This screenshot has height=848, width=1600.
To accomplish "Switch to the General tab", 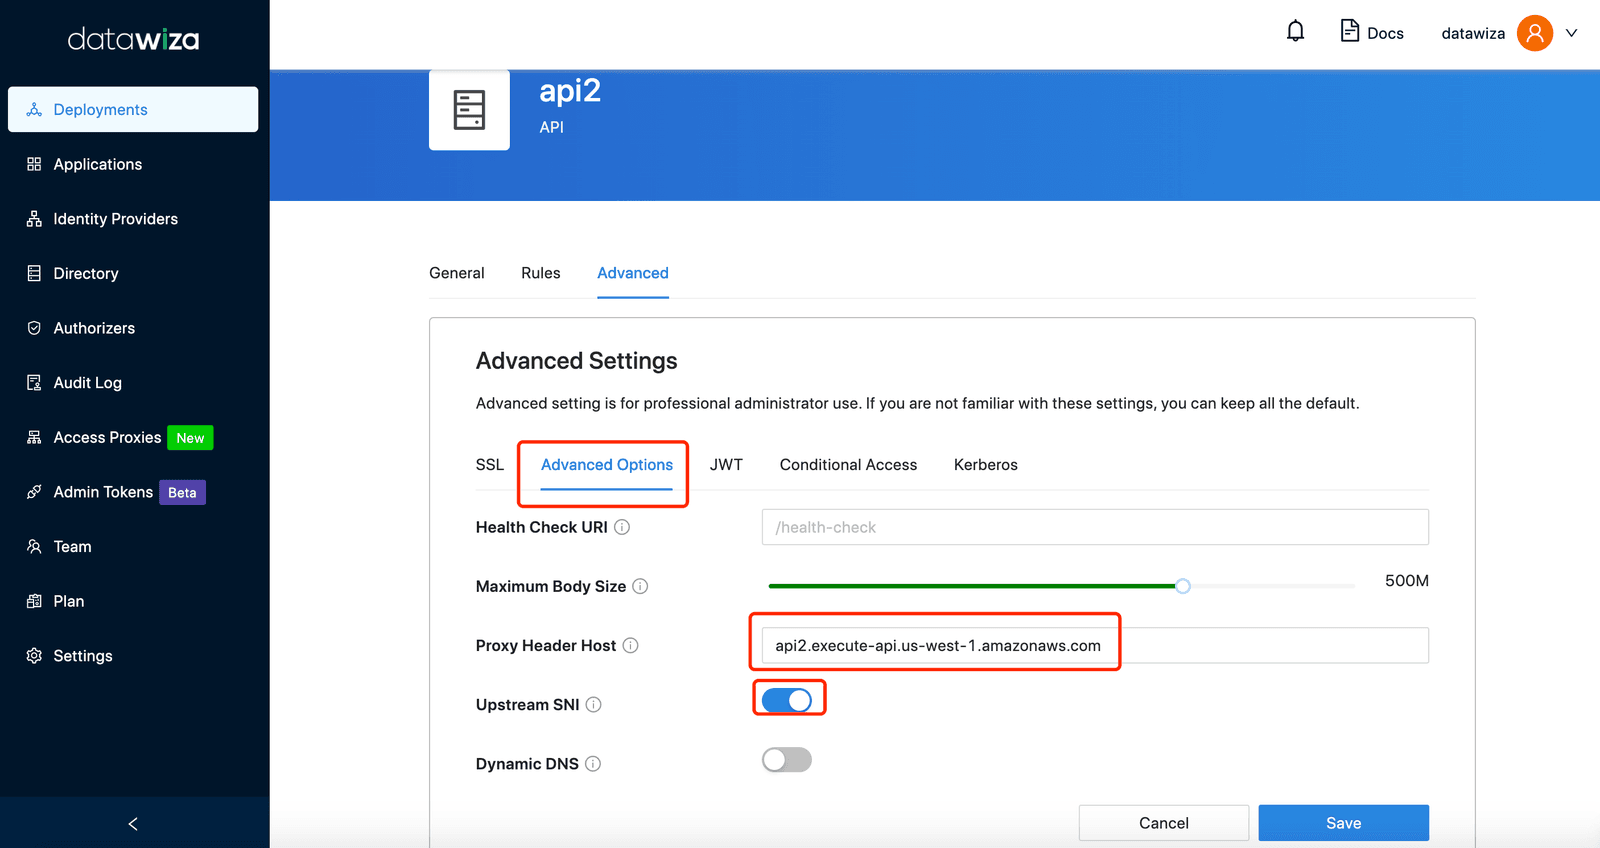I will (x=457, y=273).
